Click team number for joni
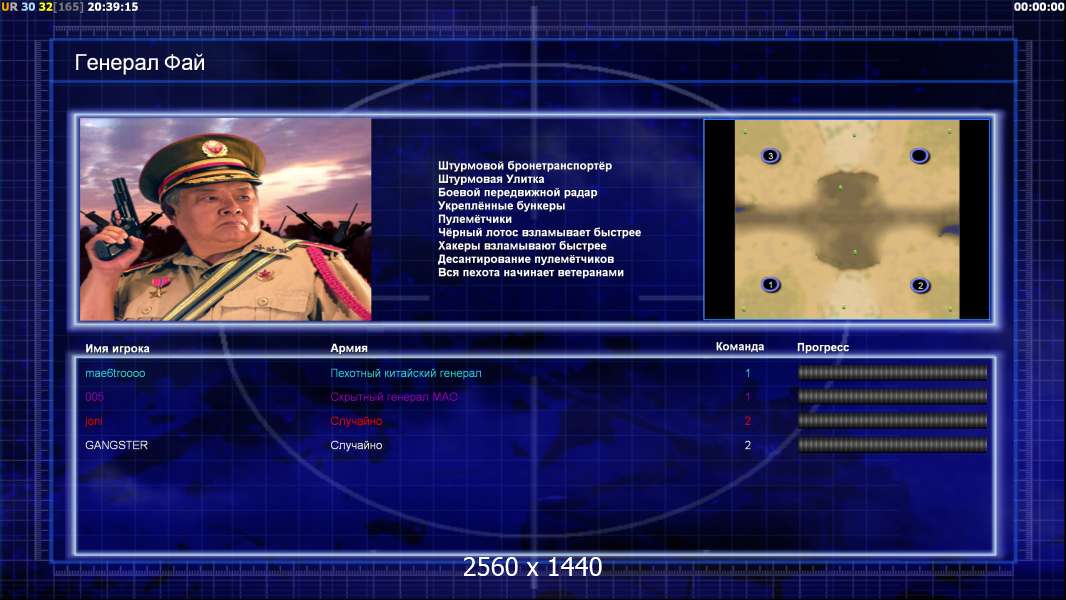Image resolution: width=1066 pixels, height=600 pixels. coord(747,421)
